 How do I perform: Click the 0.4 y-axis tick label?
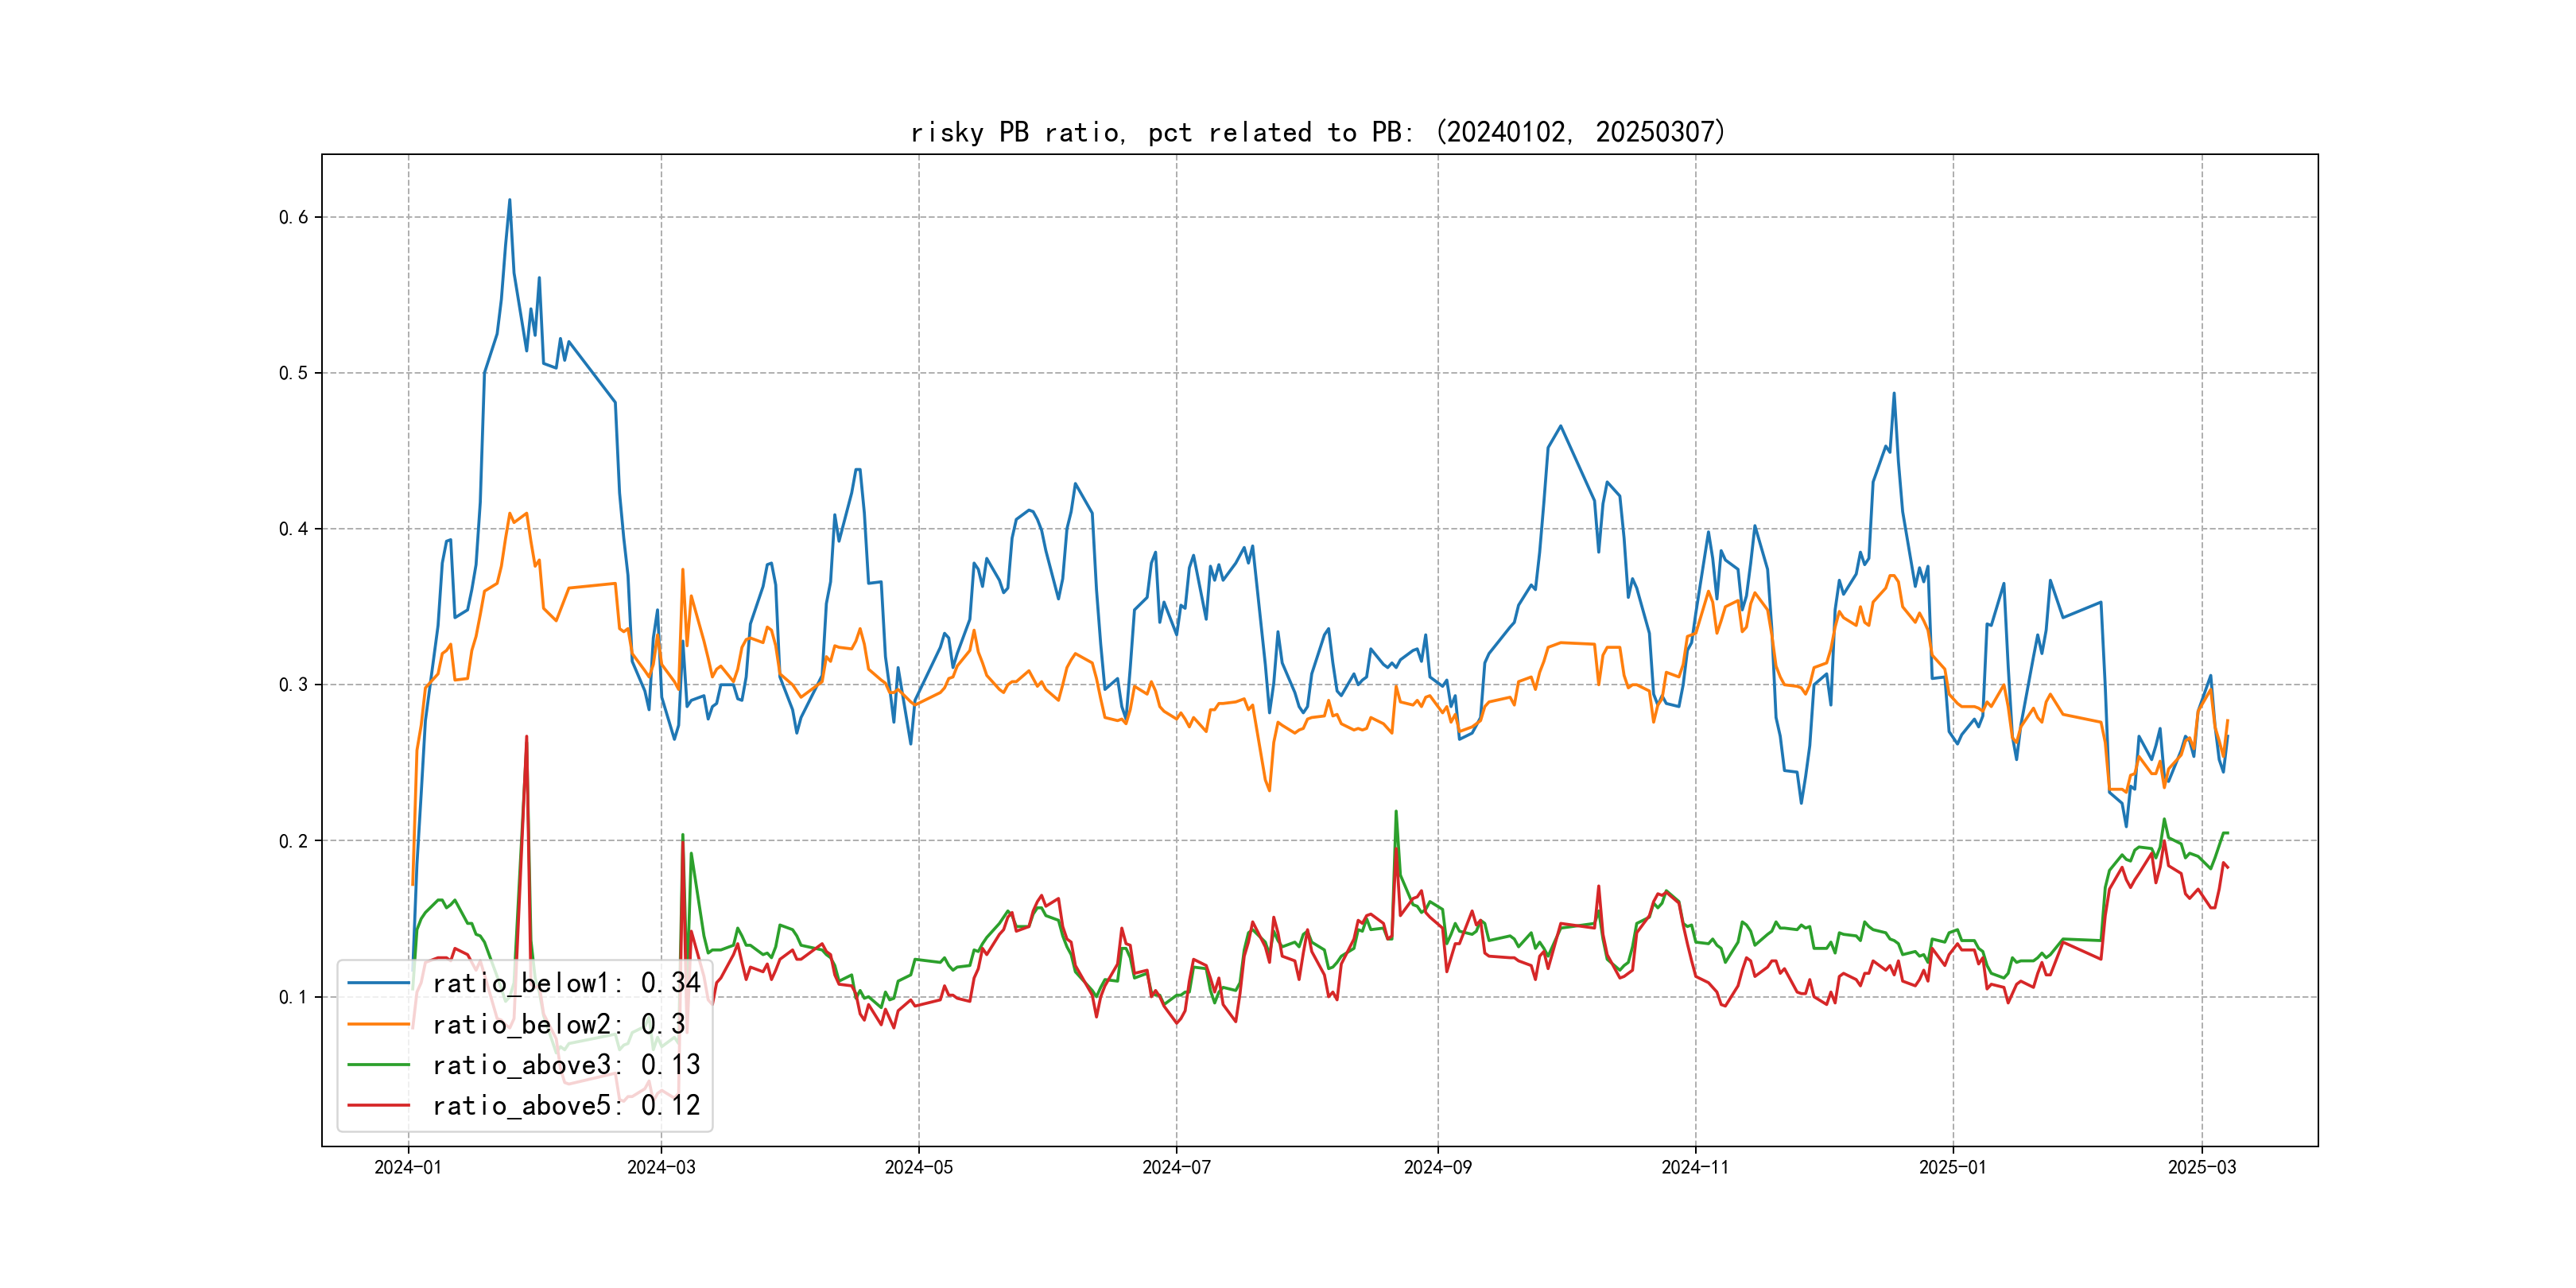[x=293, y=529]
